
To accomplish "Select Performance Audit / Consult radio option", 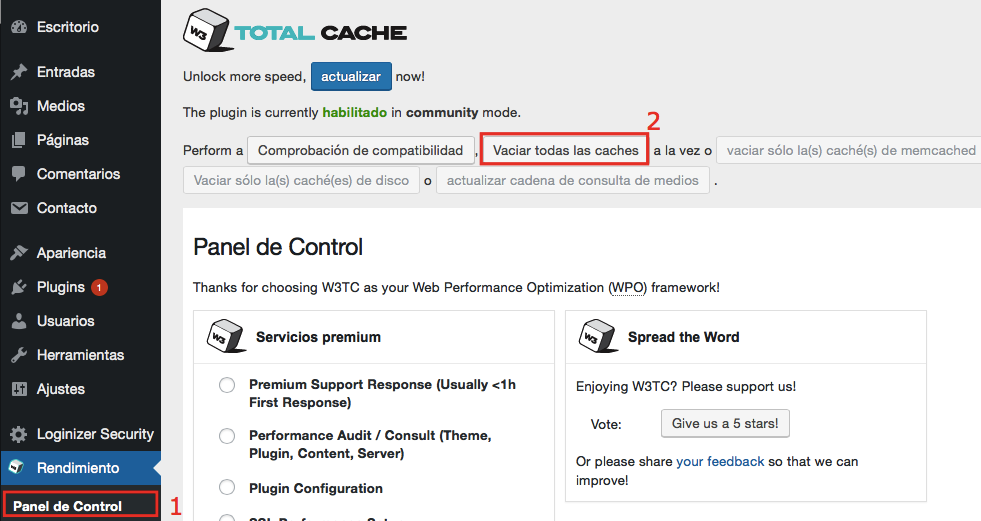I will (x=227, y=436).
